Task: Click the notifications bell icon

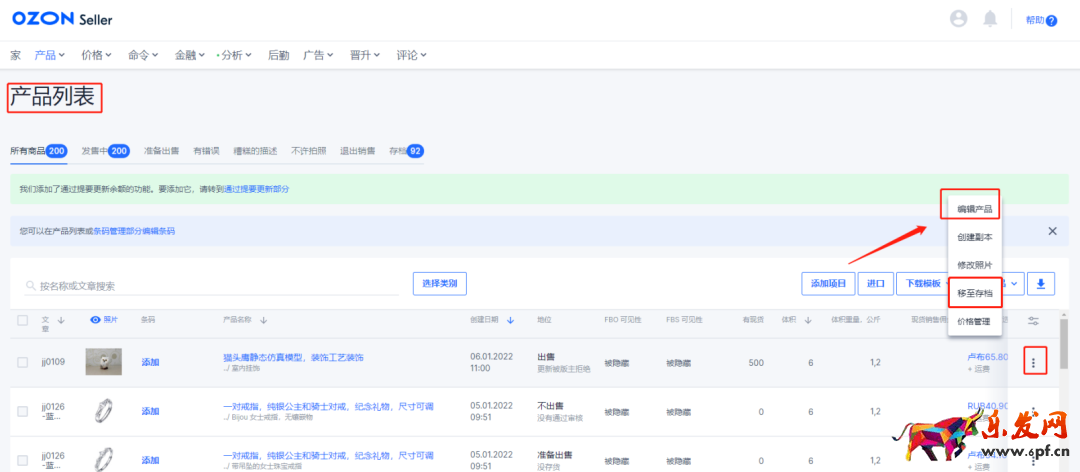Action: pyautogui.click(x=990, y=19)
